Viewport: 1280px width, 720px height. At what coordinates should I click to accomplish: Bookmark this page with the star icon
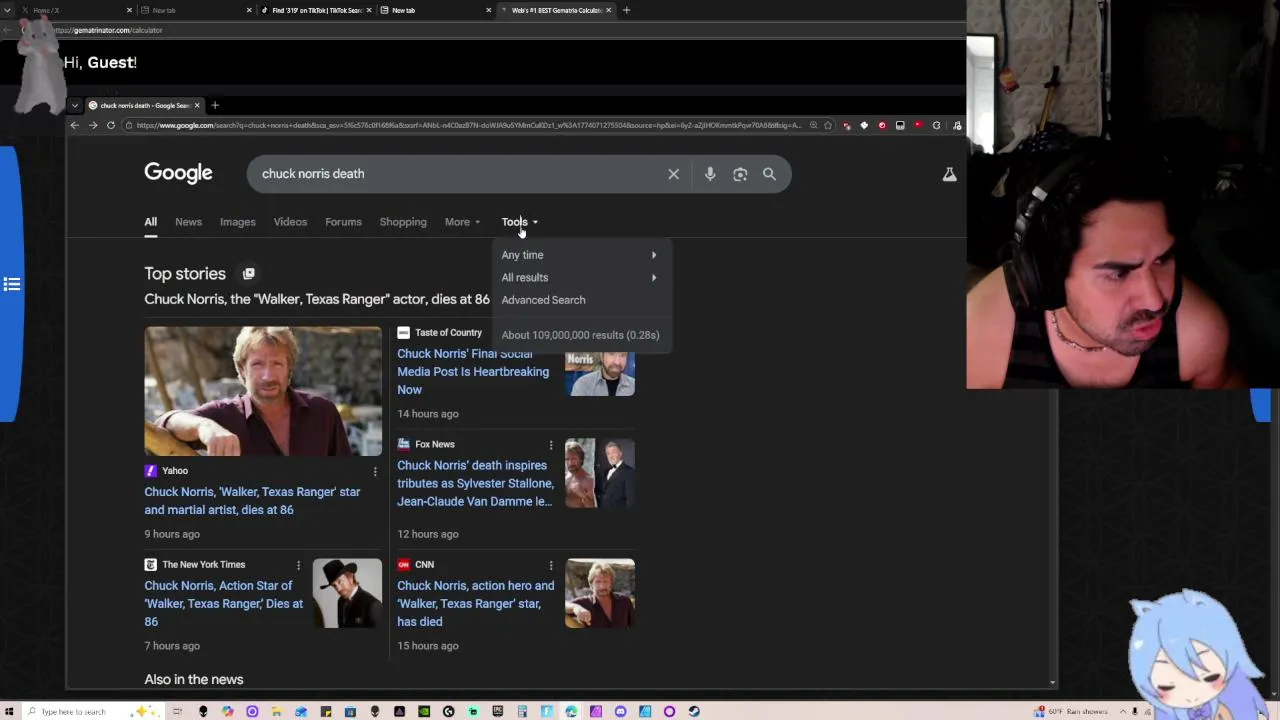828,125
